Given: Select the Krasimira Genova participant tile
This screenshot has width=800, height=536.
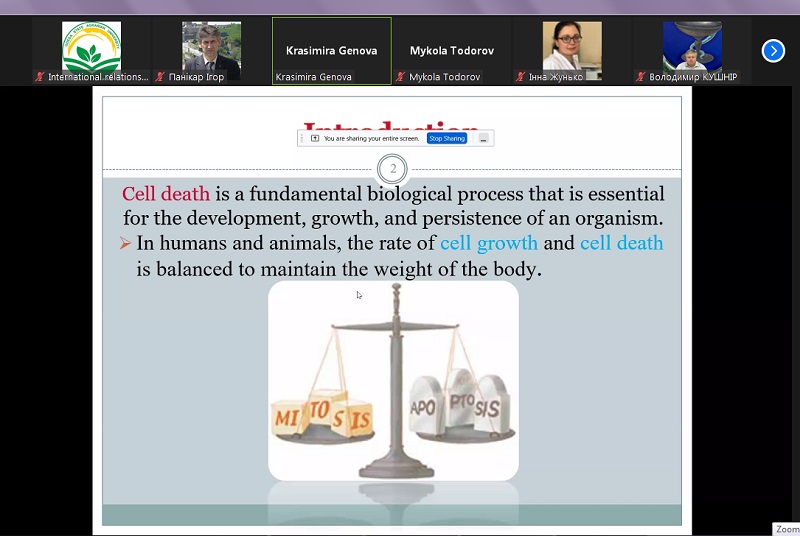Looking at the screenshot, I should [331, 50].
